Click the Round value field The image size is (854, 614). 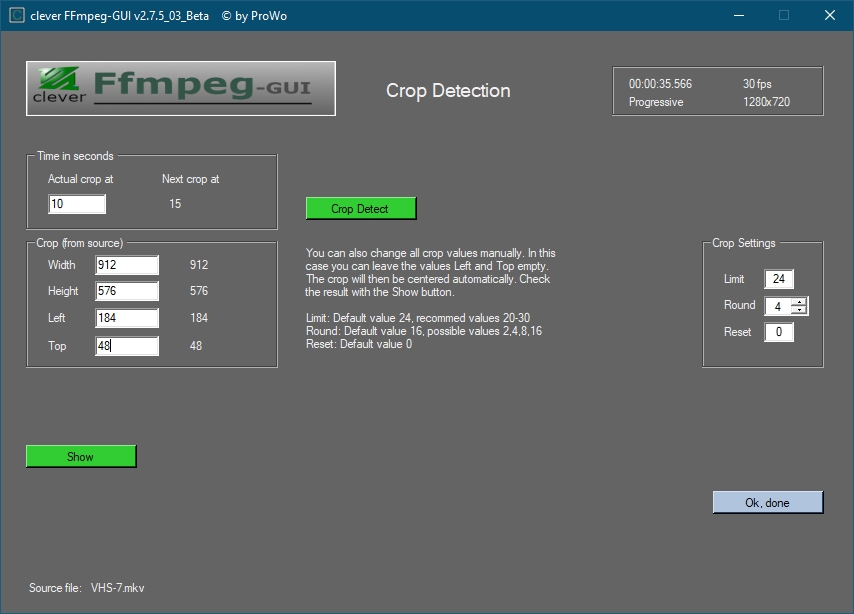pyautogui.click(x=778, y=306)
